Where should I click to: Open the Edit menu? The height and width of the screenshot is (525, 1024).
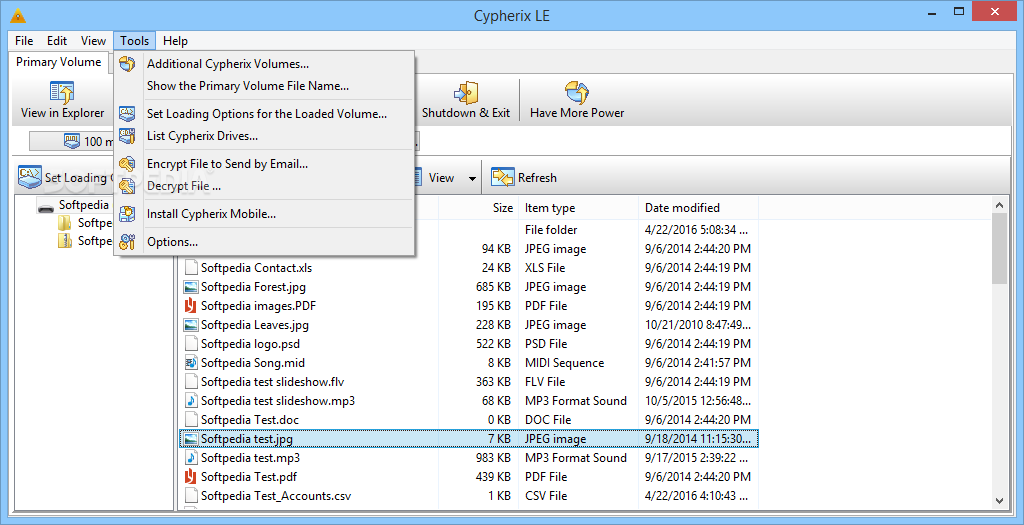[57, 40]
